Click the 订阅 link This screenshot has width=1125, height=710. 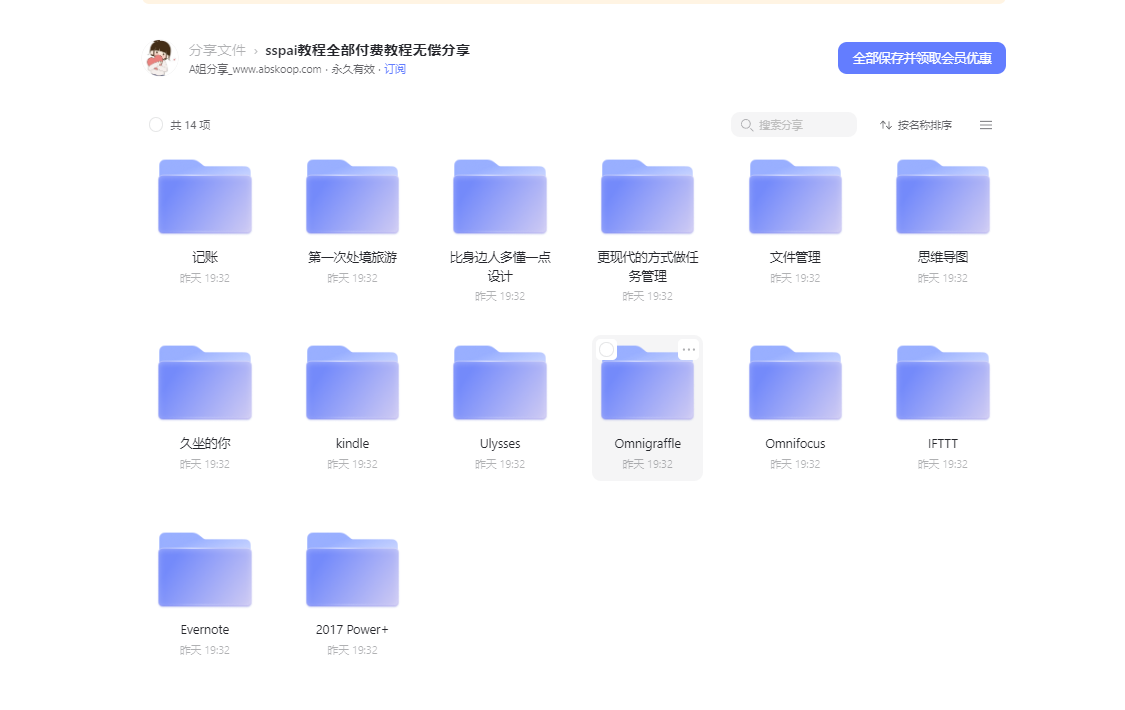pos(396,69)
